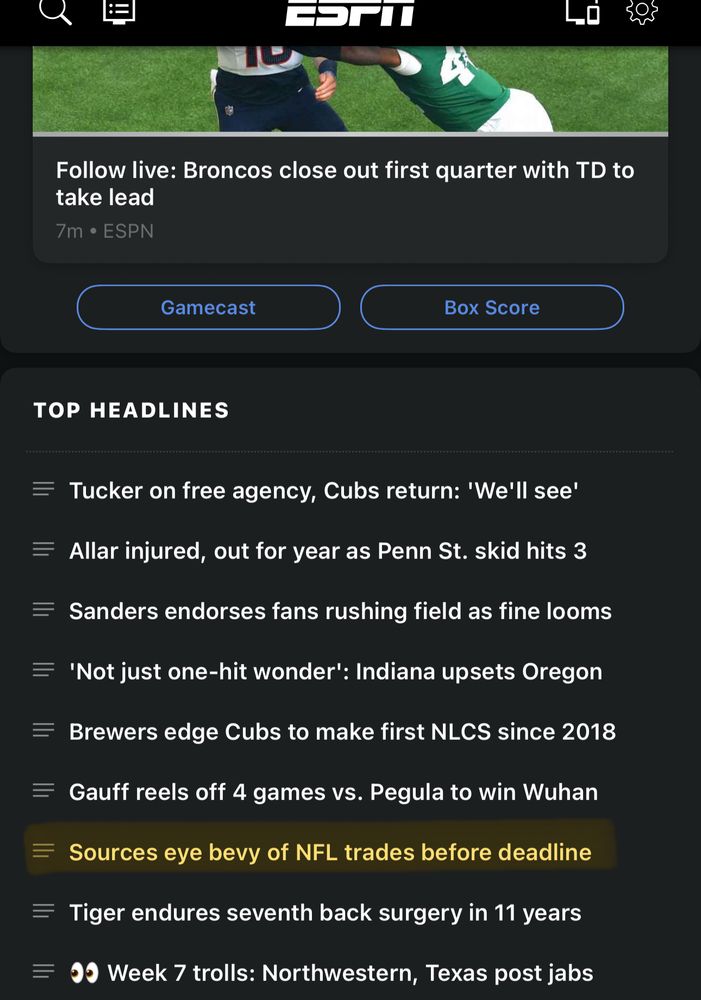
Task: Open the Broncos follow live story
Action: (x=344, y=184)
